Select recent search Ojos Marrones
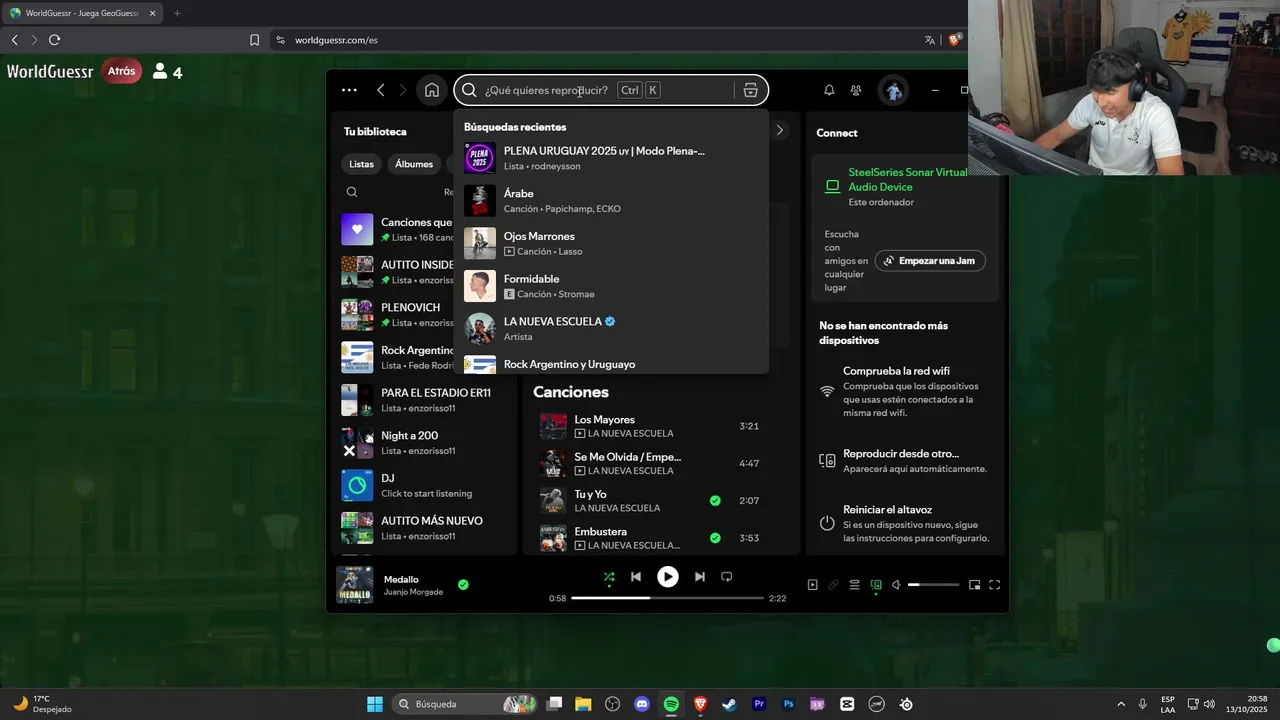 pyautogui.click(x=611, y=243)
